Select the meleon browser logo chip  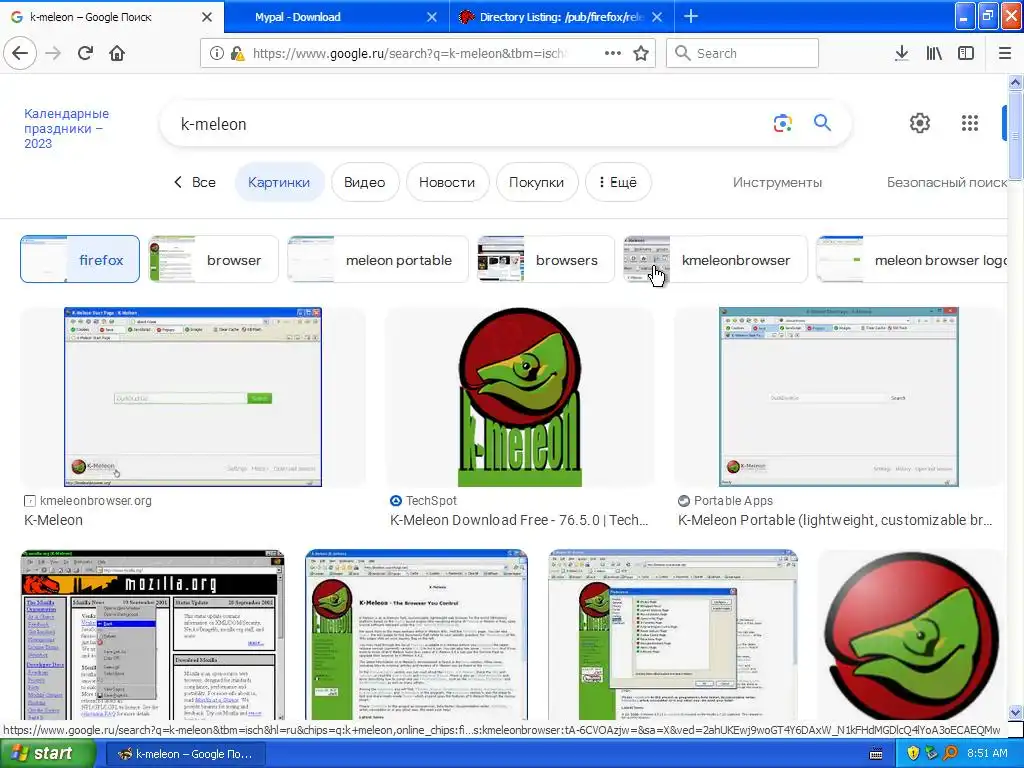[x=912, y=259]
